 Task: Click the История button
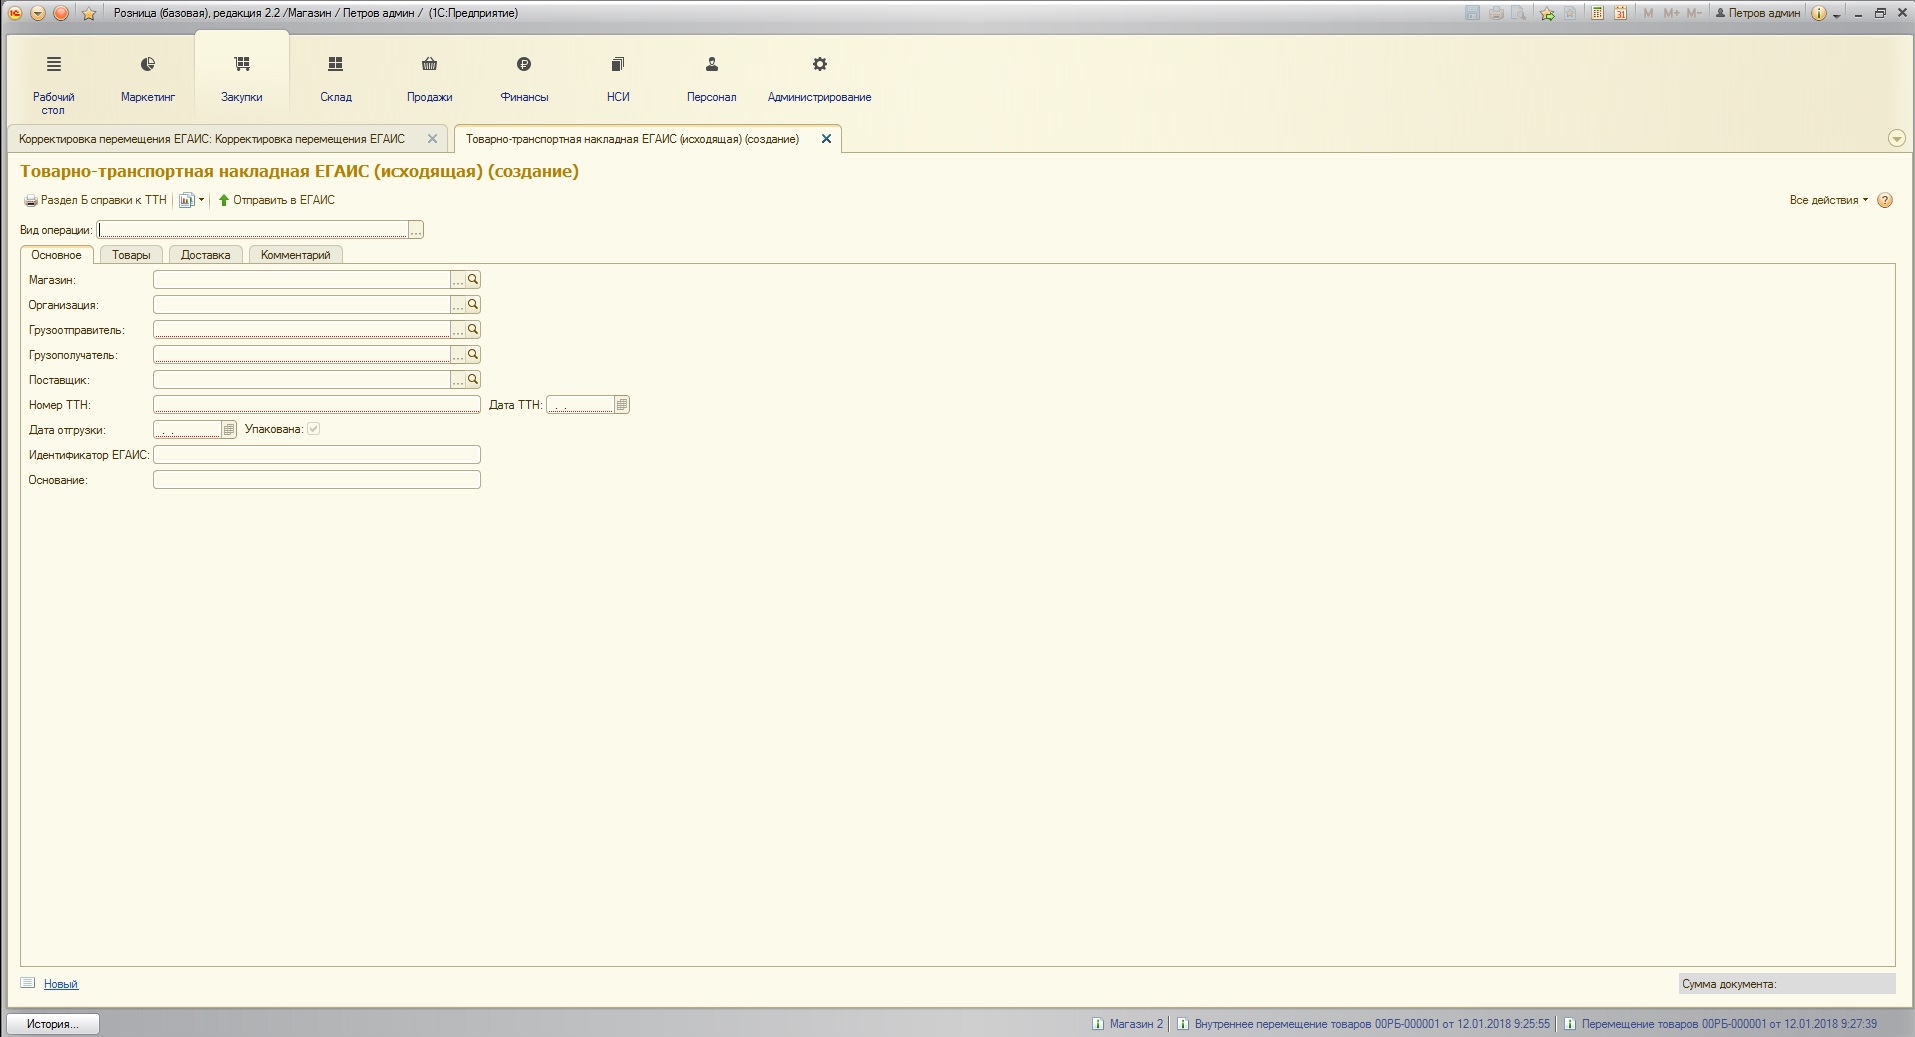53,1024
